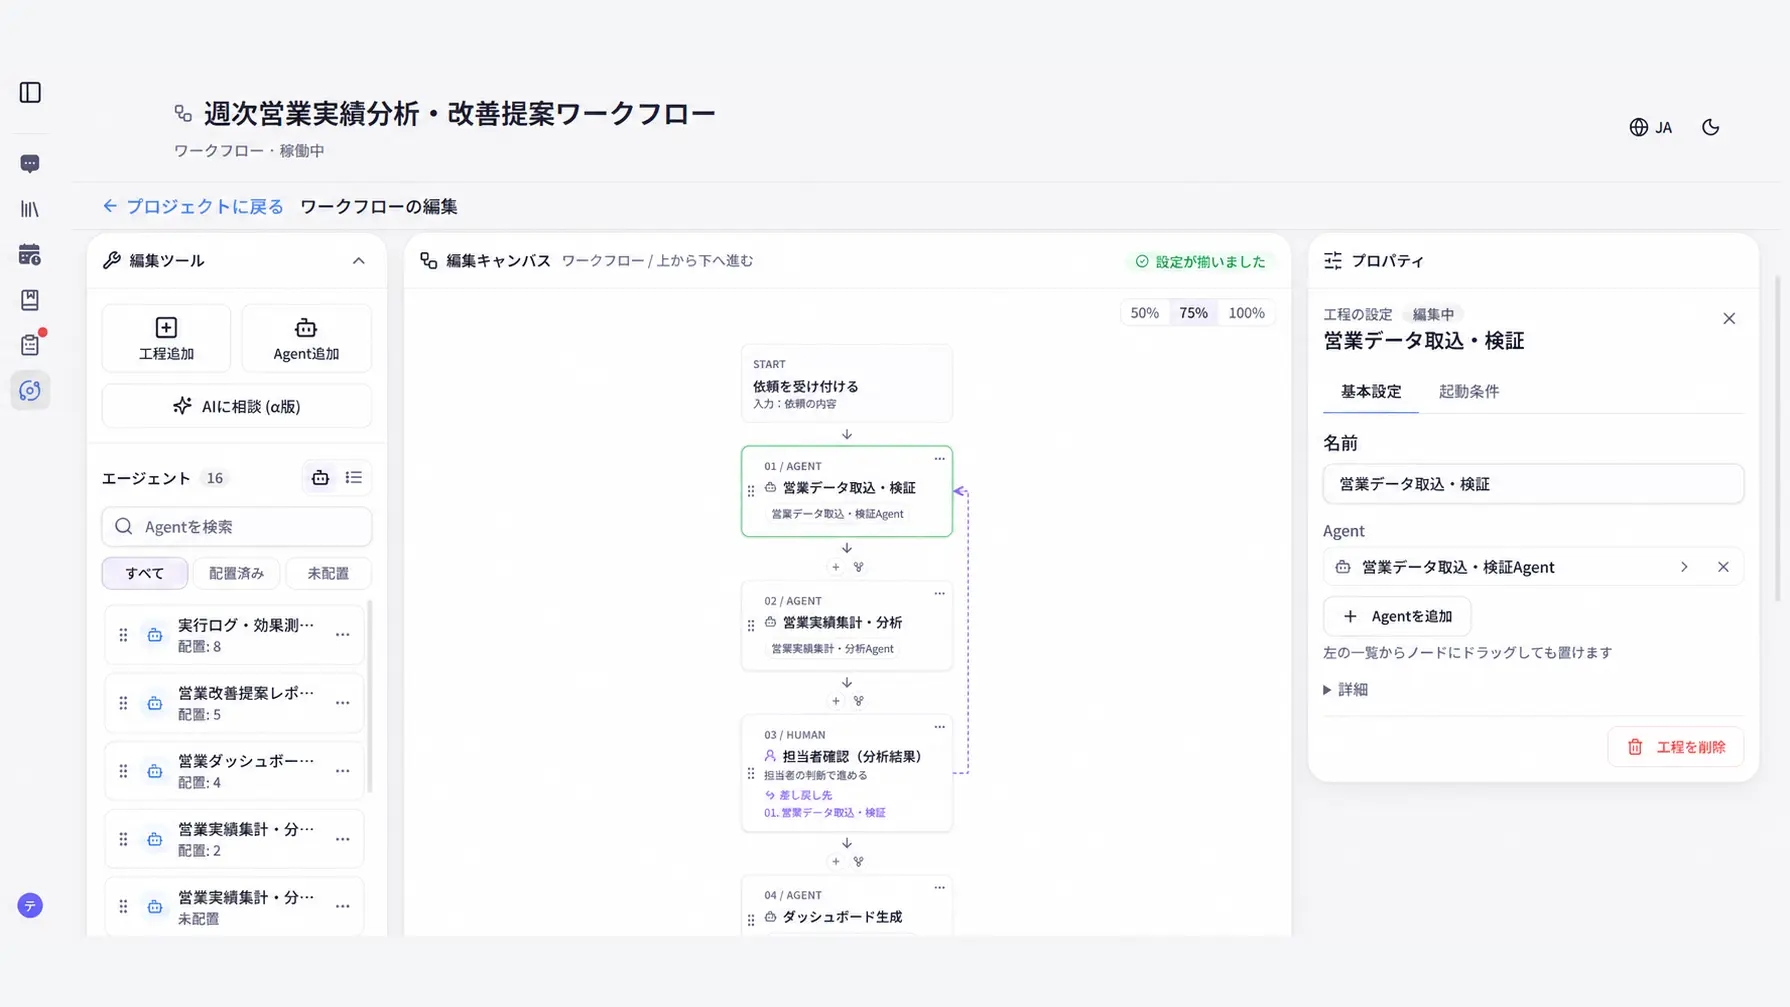
Task: Switch to 基本設定 tab
Action: coord(1370,391)
